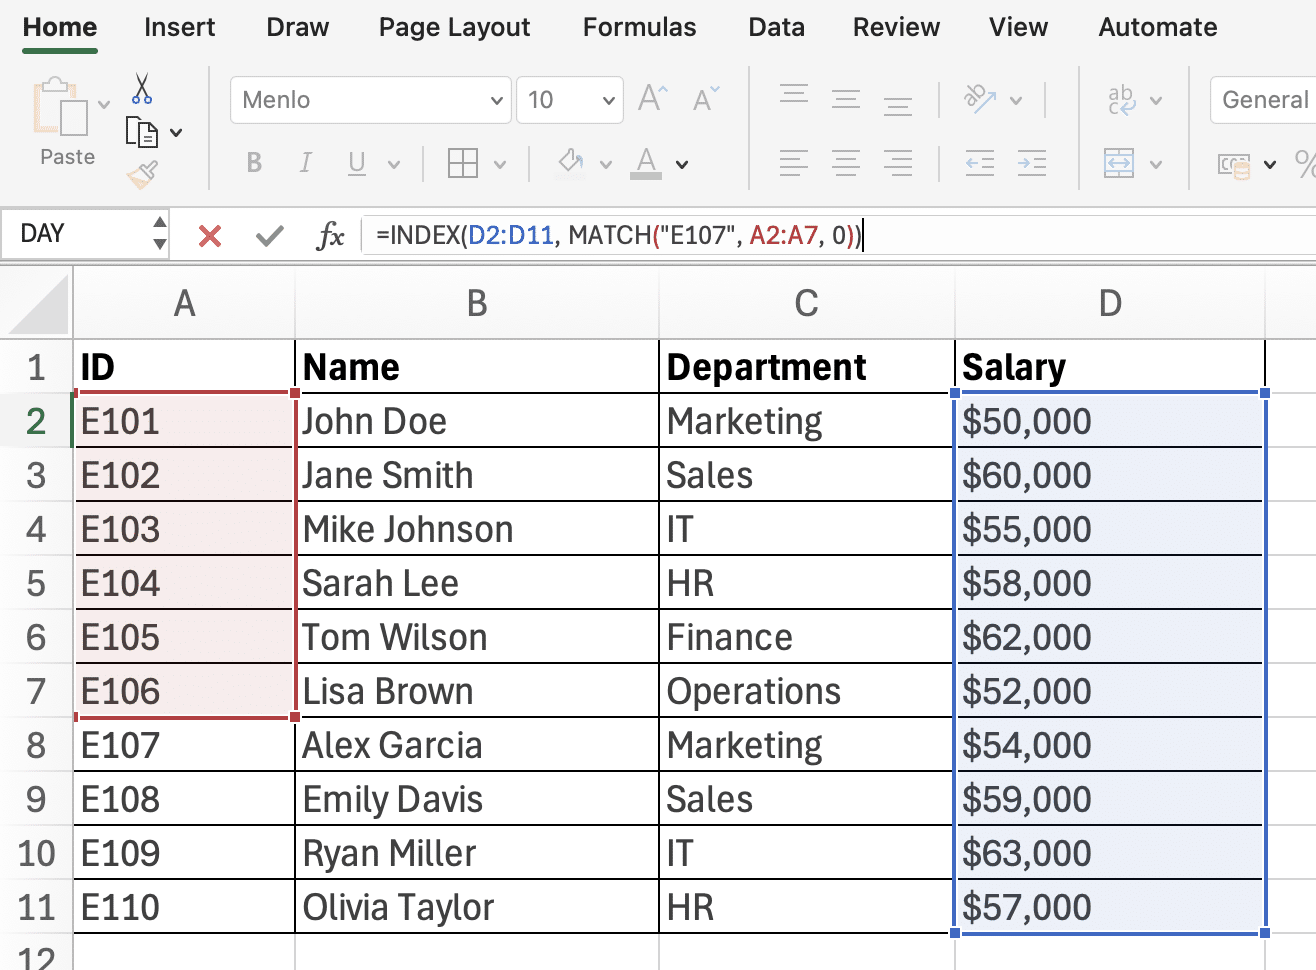Click the Copy icon
The width and height of the screenshot is (1316, 970).
click(142, 132)
